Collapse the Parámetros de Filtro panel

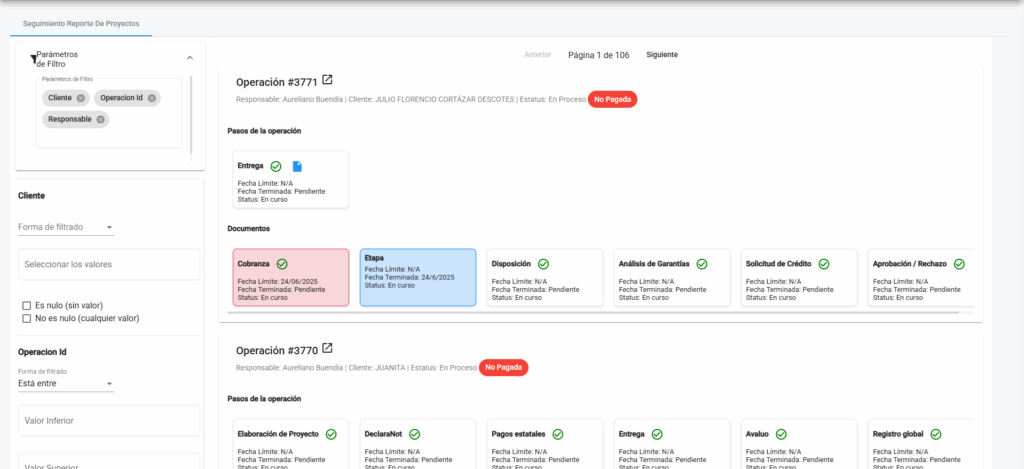(190, 59)
